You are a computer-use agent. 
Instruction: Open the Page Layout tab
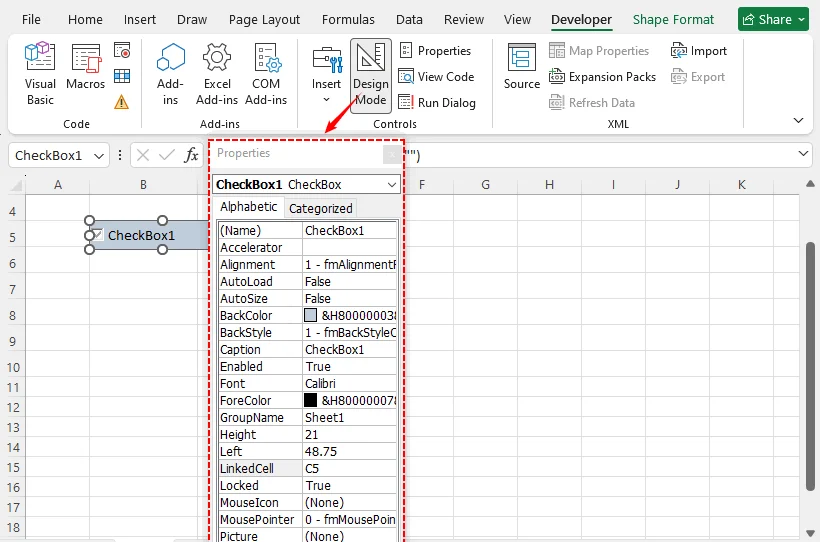click(264, 20)
